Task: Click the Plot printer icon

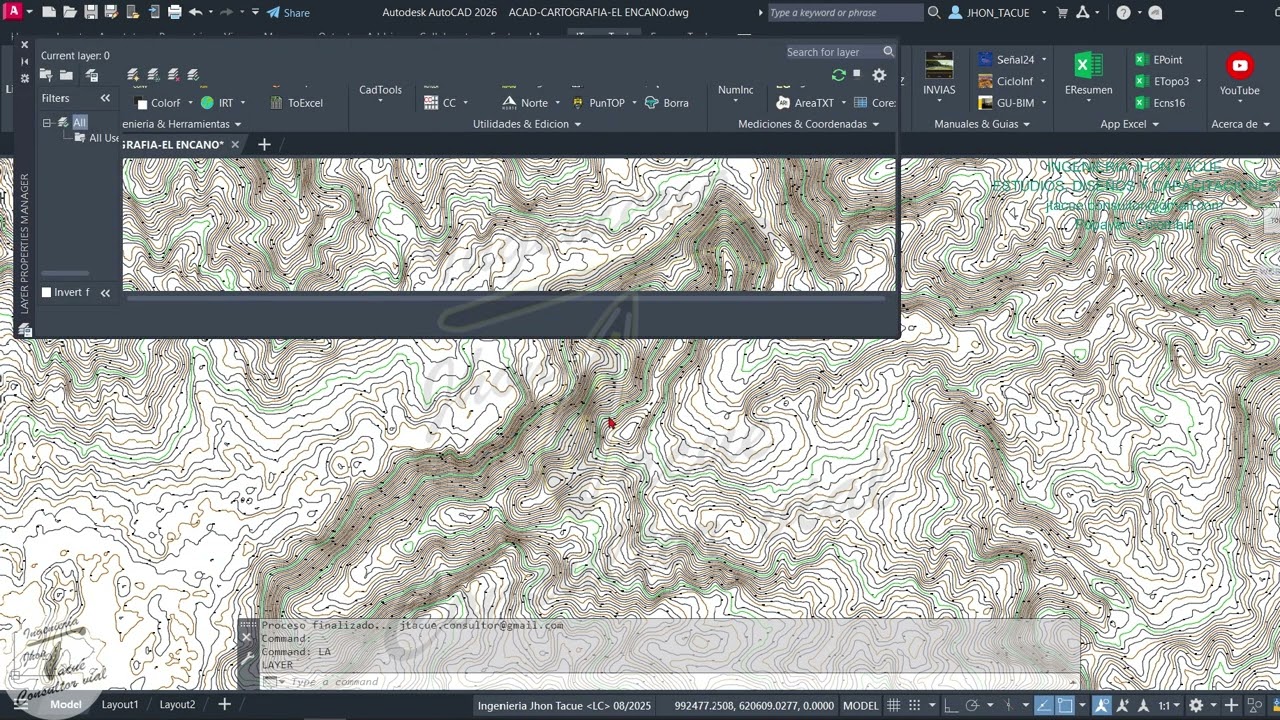Action: tap(174, 12)
